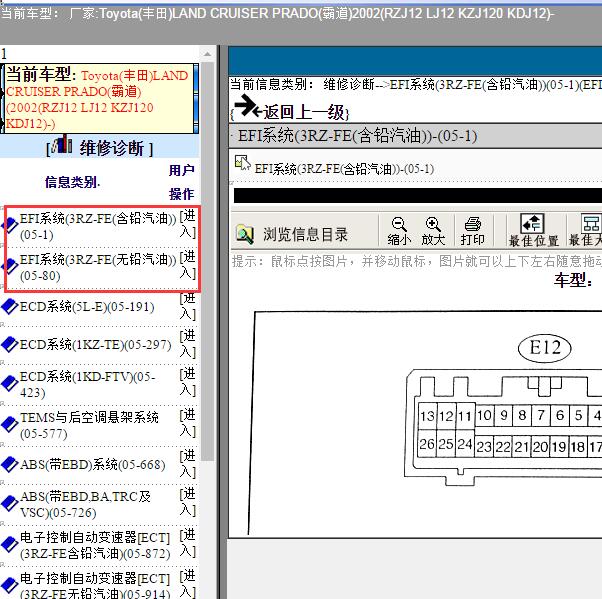Click blue book icon for ECT 3RZ-FE含铅汽油
Image resolution: width=602 pixels, height=599 pixels.
[x=10, y=544]
